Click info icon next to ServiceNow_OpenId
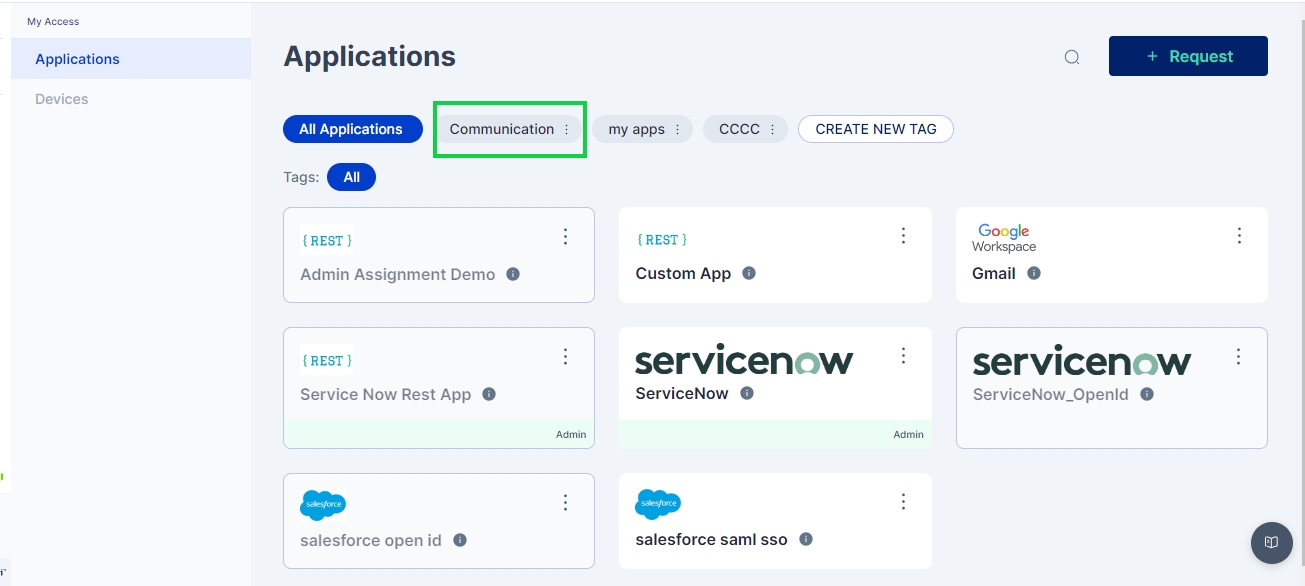This screenshot has width=1305, height=586. [1147, 394]
